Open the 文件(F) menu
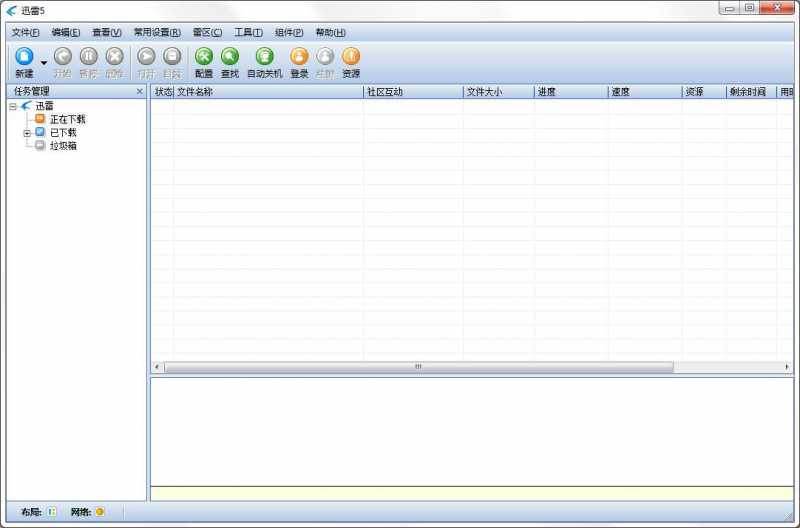 pyautogui.click(x=25, y=32)
